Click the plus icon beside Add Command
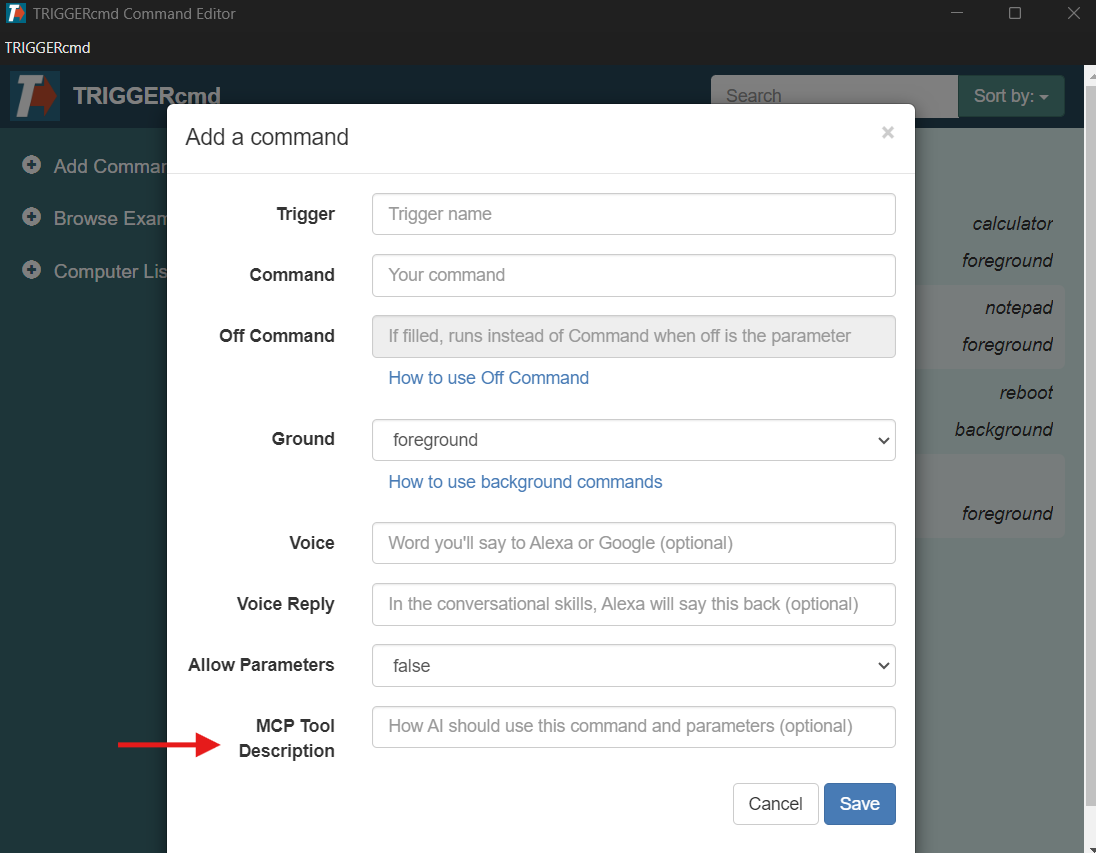The width and height of the screenshot is (1096, 853). click(x=32, y=165)
